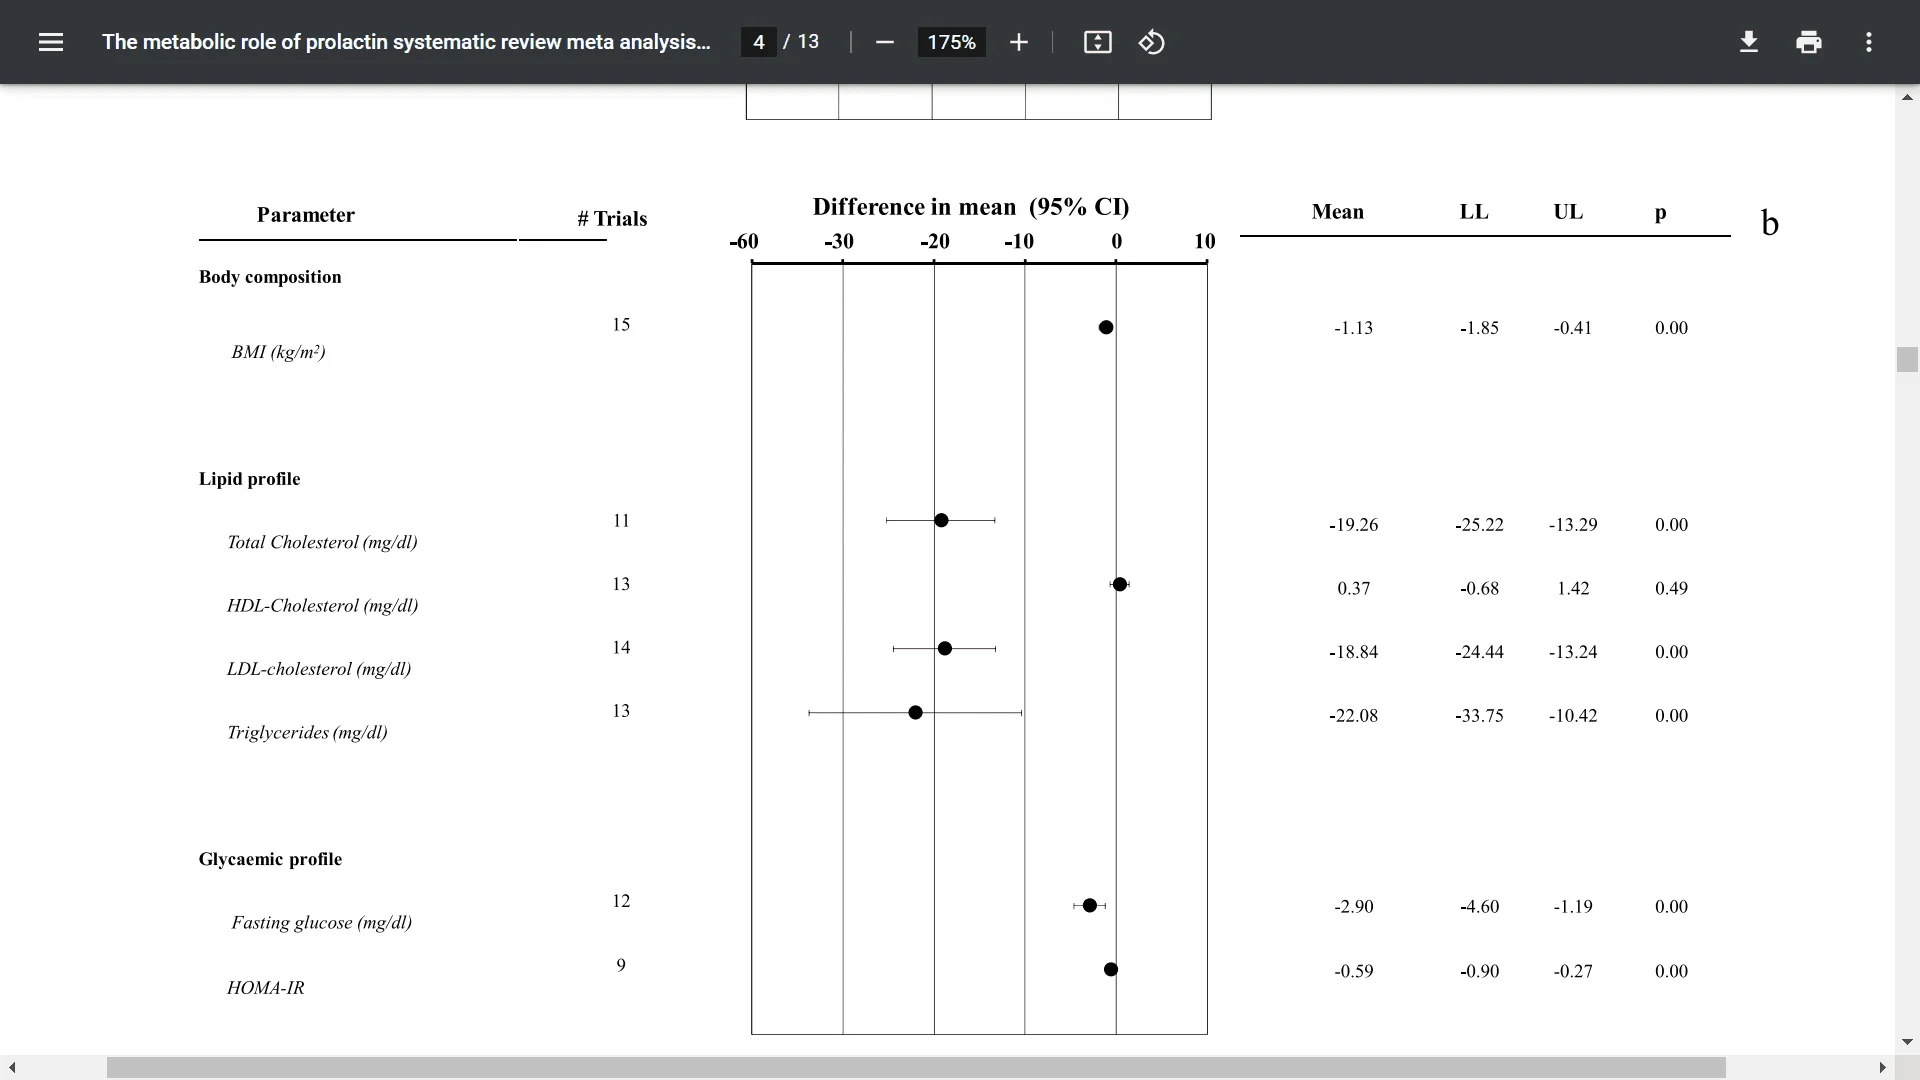Select the 'Lipid profile' section label

[249, 479]
